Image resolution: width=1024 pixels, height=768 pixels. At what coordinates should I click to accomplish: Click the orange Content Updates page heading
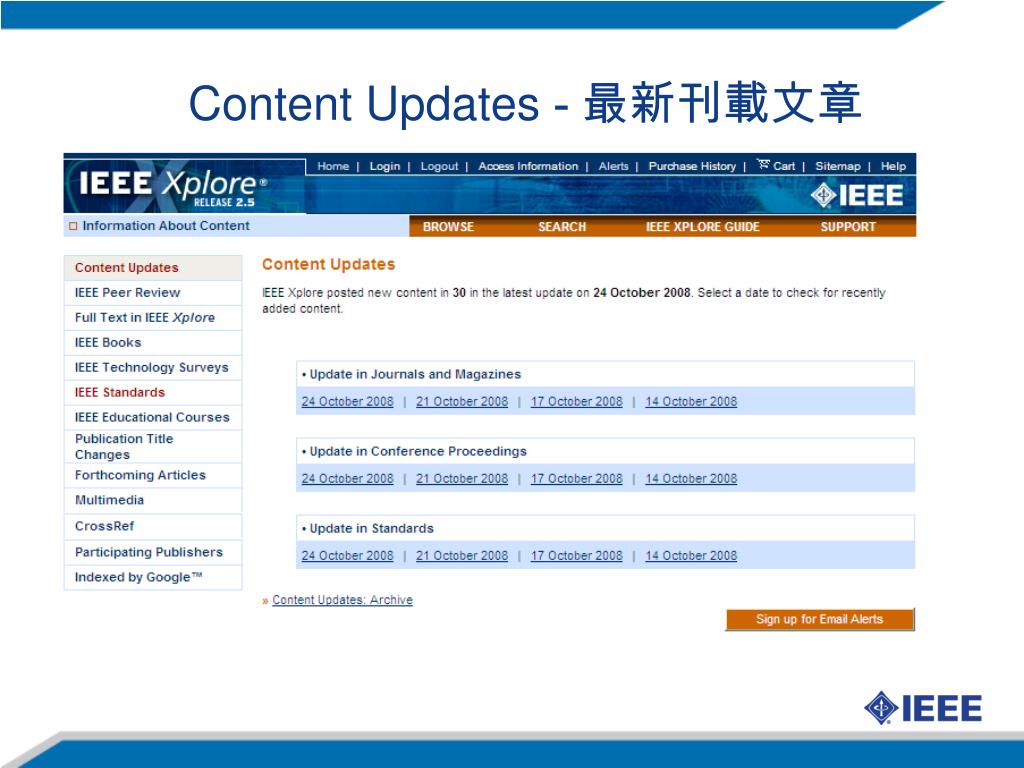point(328,264)
